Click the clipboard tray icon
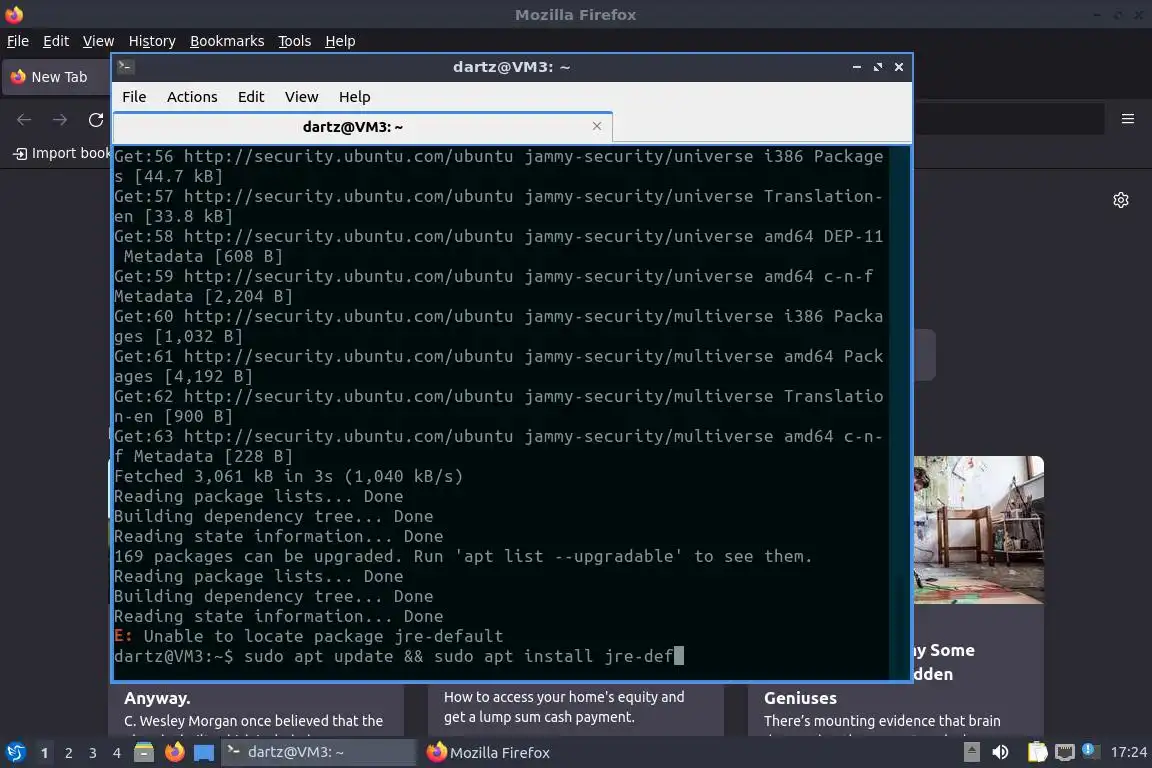Image resolution: width=1152 pixels, height=768 pixels. [x=1037, y=753]
